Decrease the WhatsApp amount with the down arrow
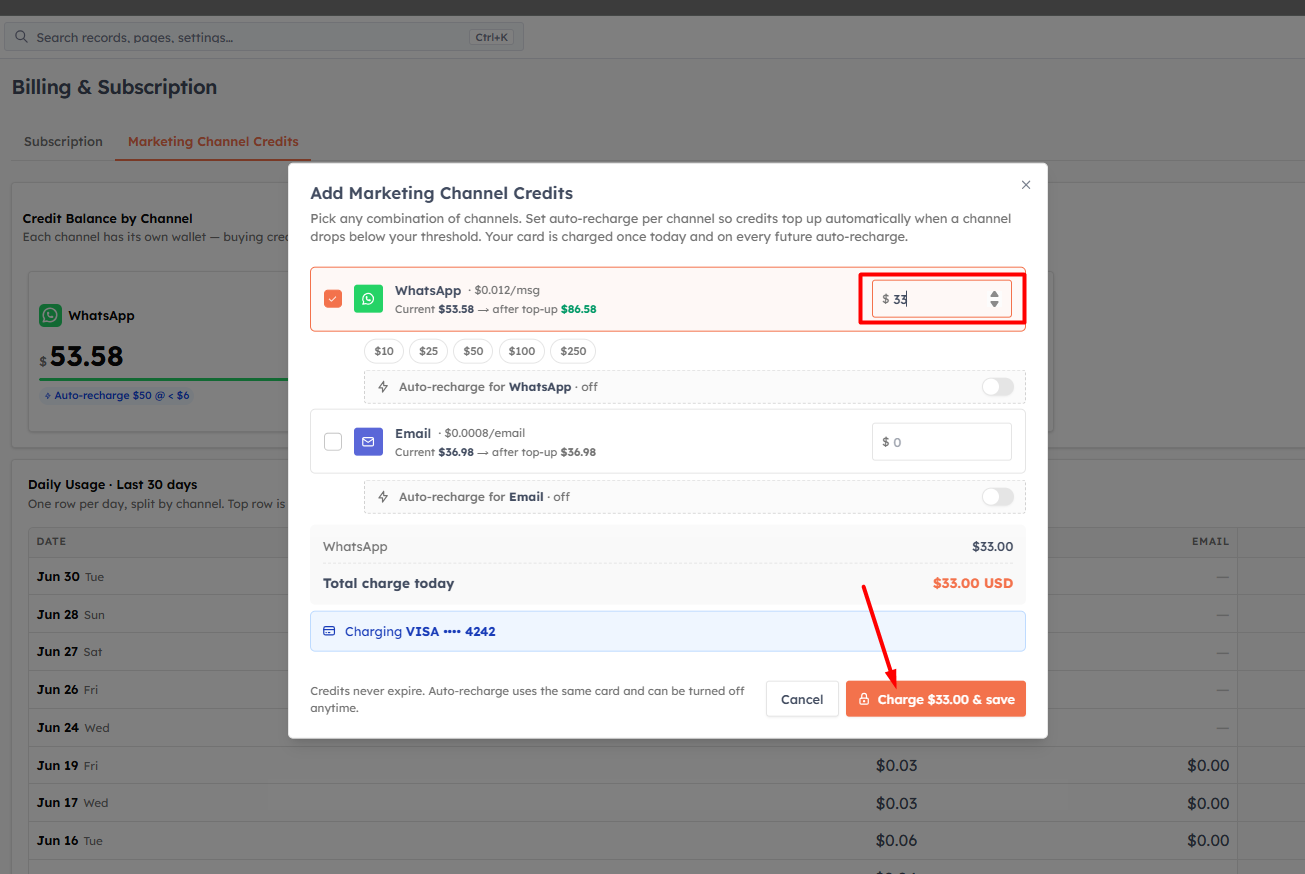The width and height of the screenshot is (1305, 874). pos(994,304)
